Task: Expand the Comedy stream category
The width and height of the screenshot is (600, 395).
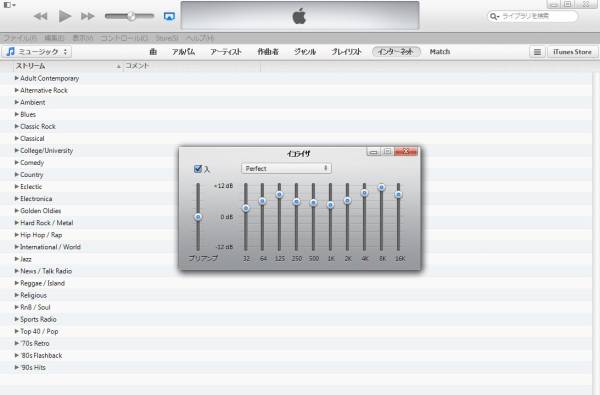Action: 16,163
